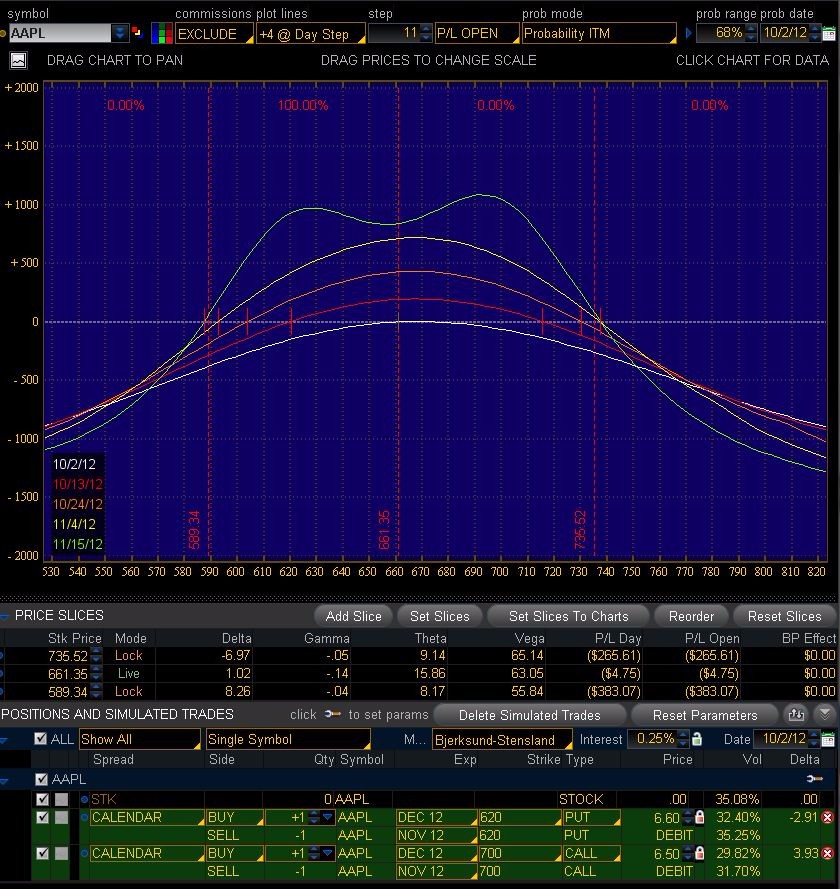The height and width of the screenshot is (889, 840).
Task: Click the gray square on the 620 PUT row
Action: (x=61, y=817)
